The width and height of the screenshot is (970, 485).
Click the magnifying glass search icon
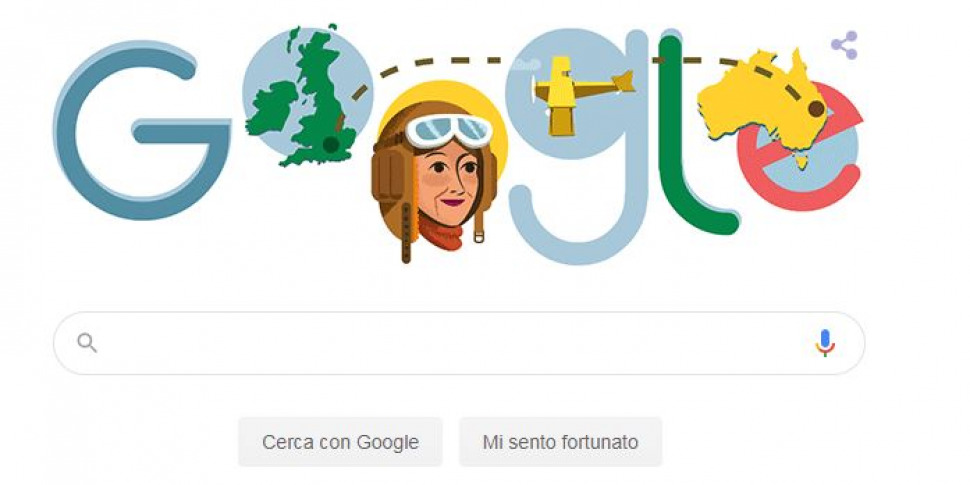coord(87,343)
